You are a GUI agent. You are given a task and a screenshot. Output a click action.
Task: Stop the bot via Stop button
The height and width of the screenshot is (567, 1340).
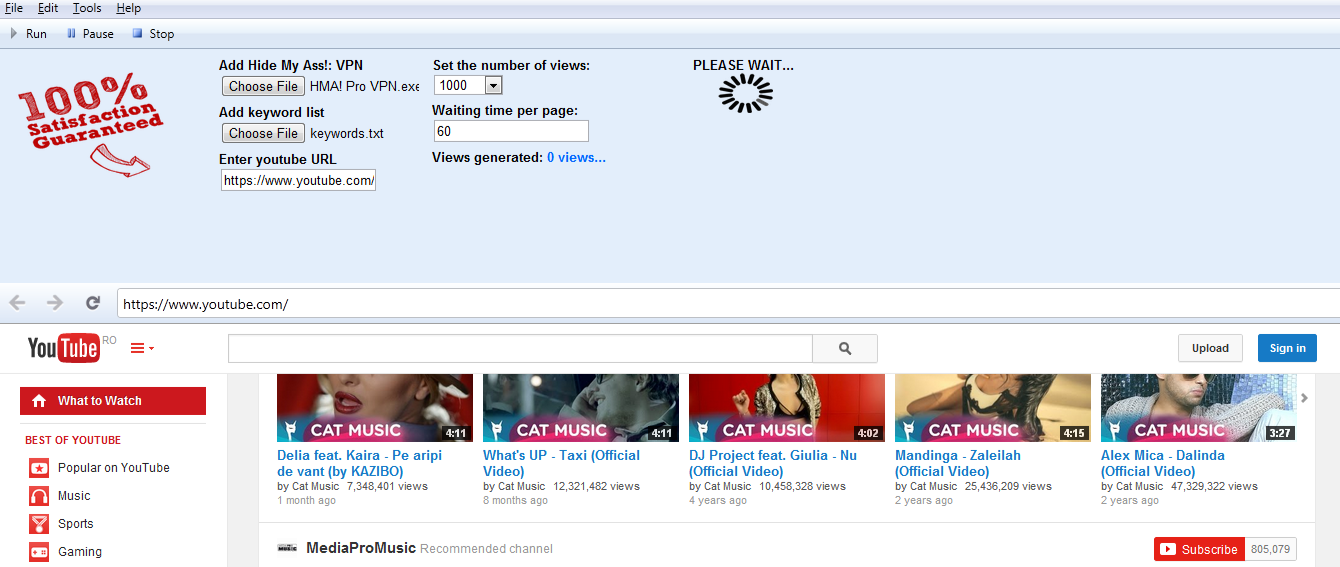[x=152, y=34]
